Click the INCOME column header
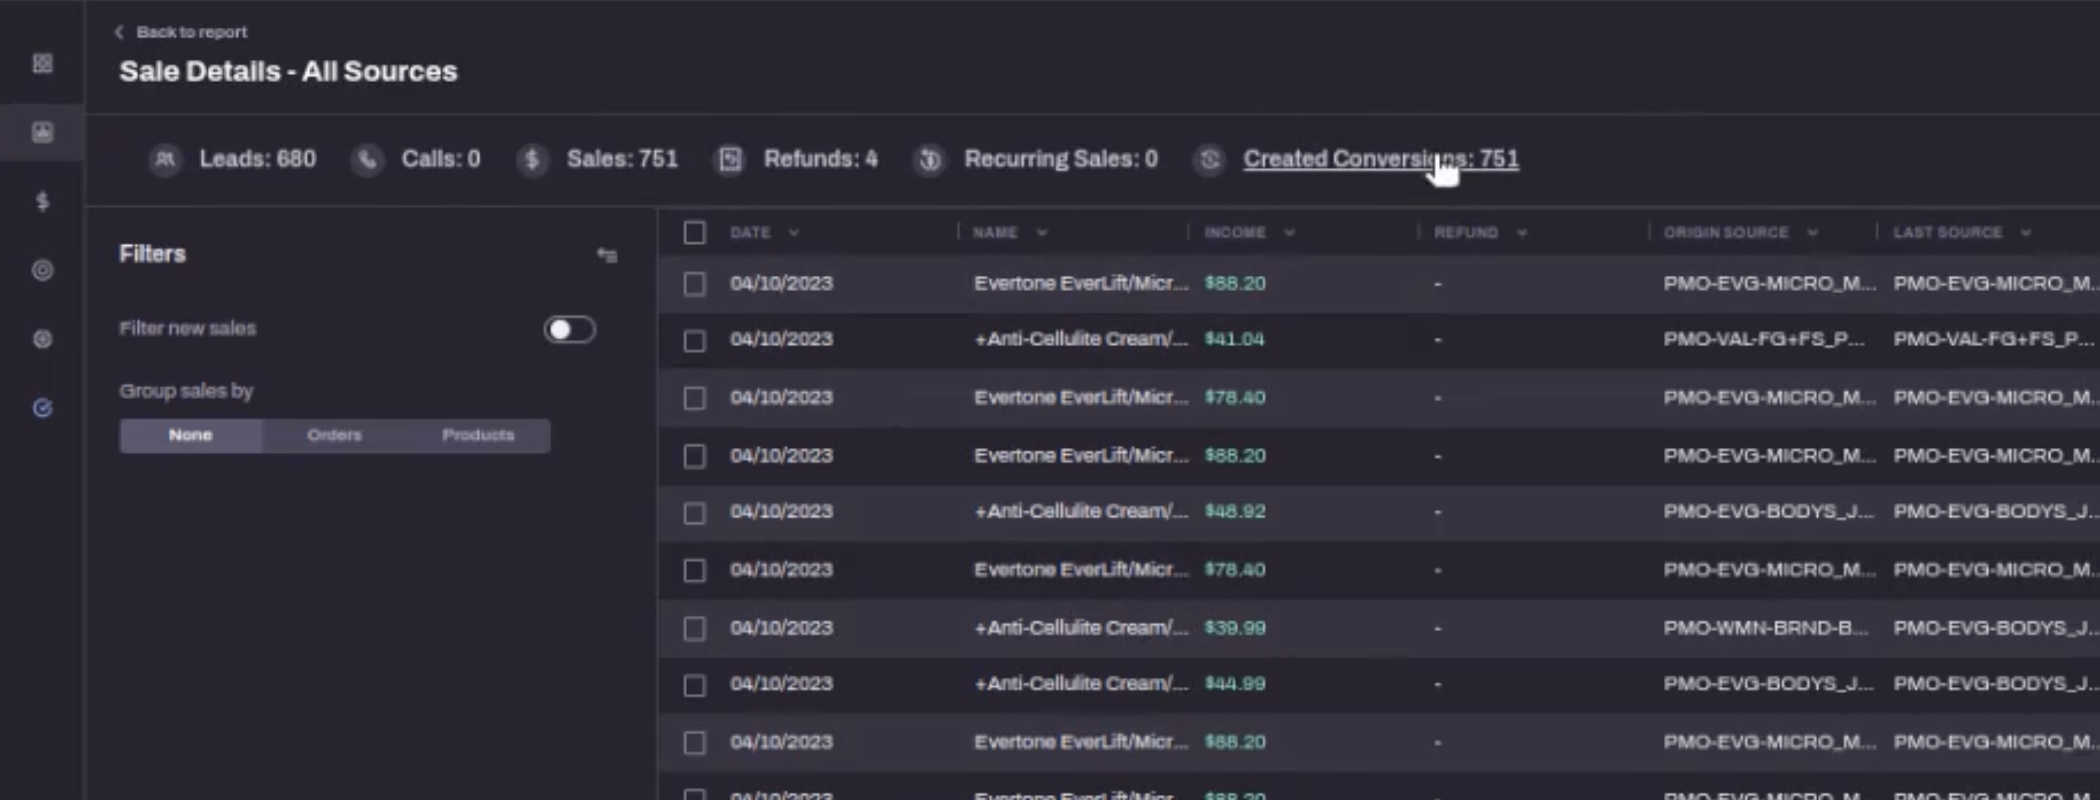The width and height of the screenshot is (2100, 800). pos(1235,233)
